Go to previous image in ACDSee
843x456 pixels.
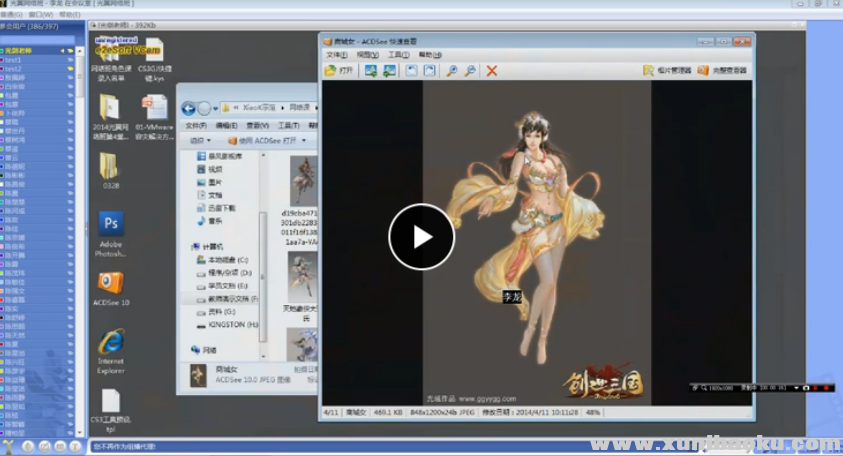tap(370, 71)
